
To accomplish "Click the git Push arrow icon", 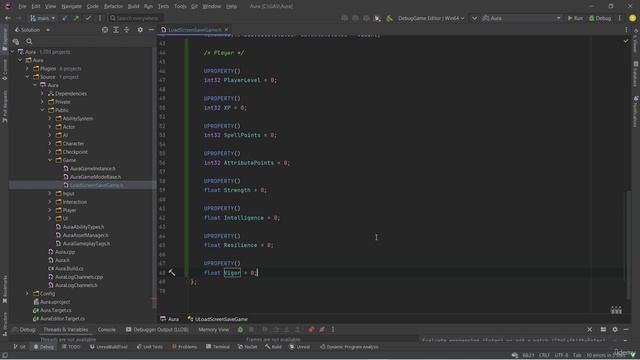I will tap(76, 18).
